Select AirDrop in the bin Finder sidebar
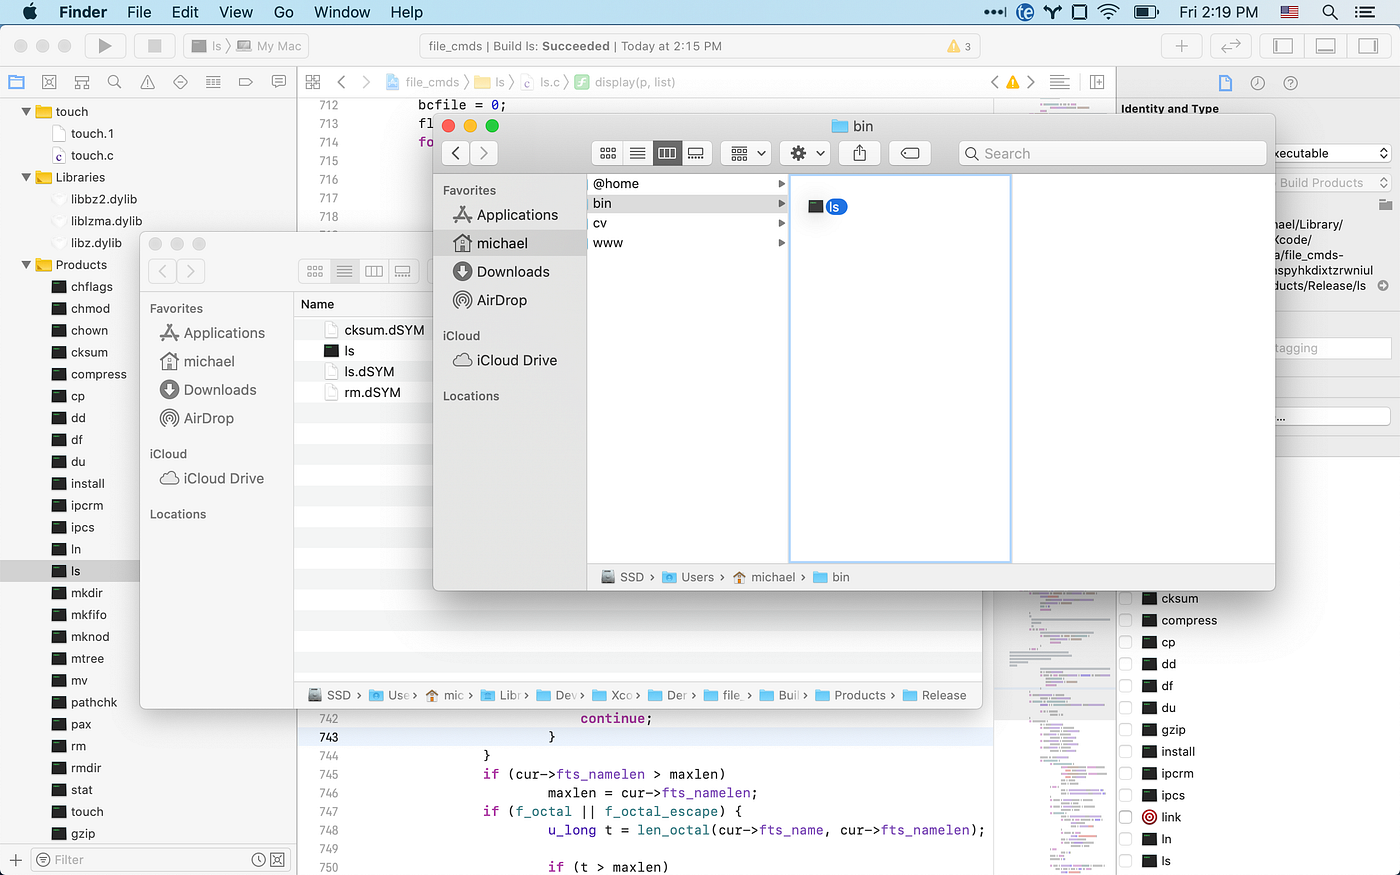Viewport: 1400px width, 875px height. [500, 300]
